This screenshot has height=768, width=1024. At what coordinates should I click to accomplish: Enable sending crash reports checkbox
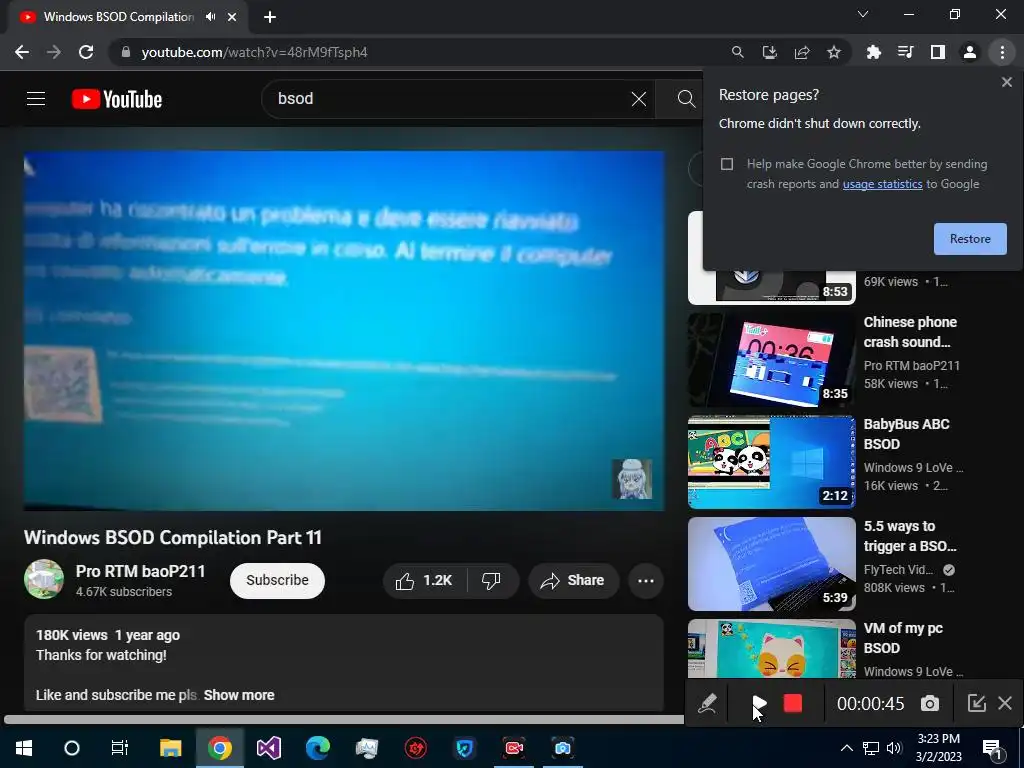point(727,164)
